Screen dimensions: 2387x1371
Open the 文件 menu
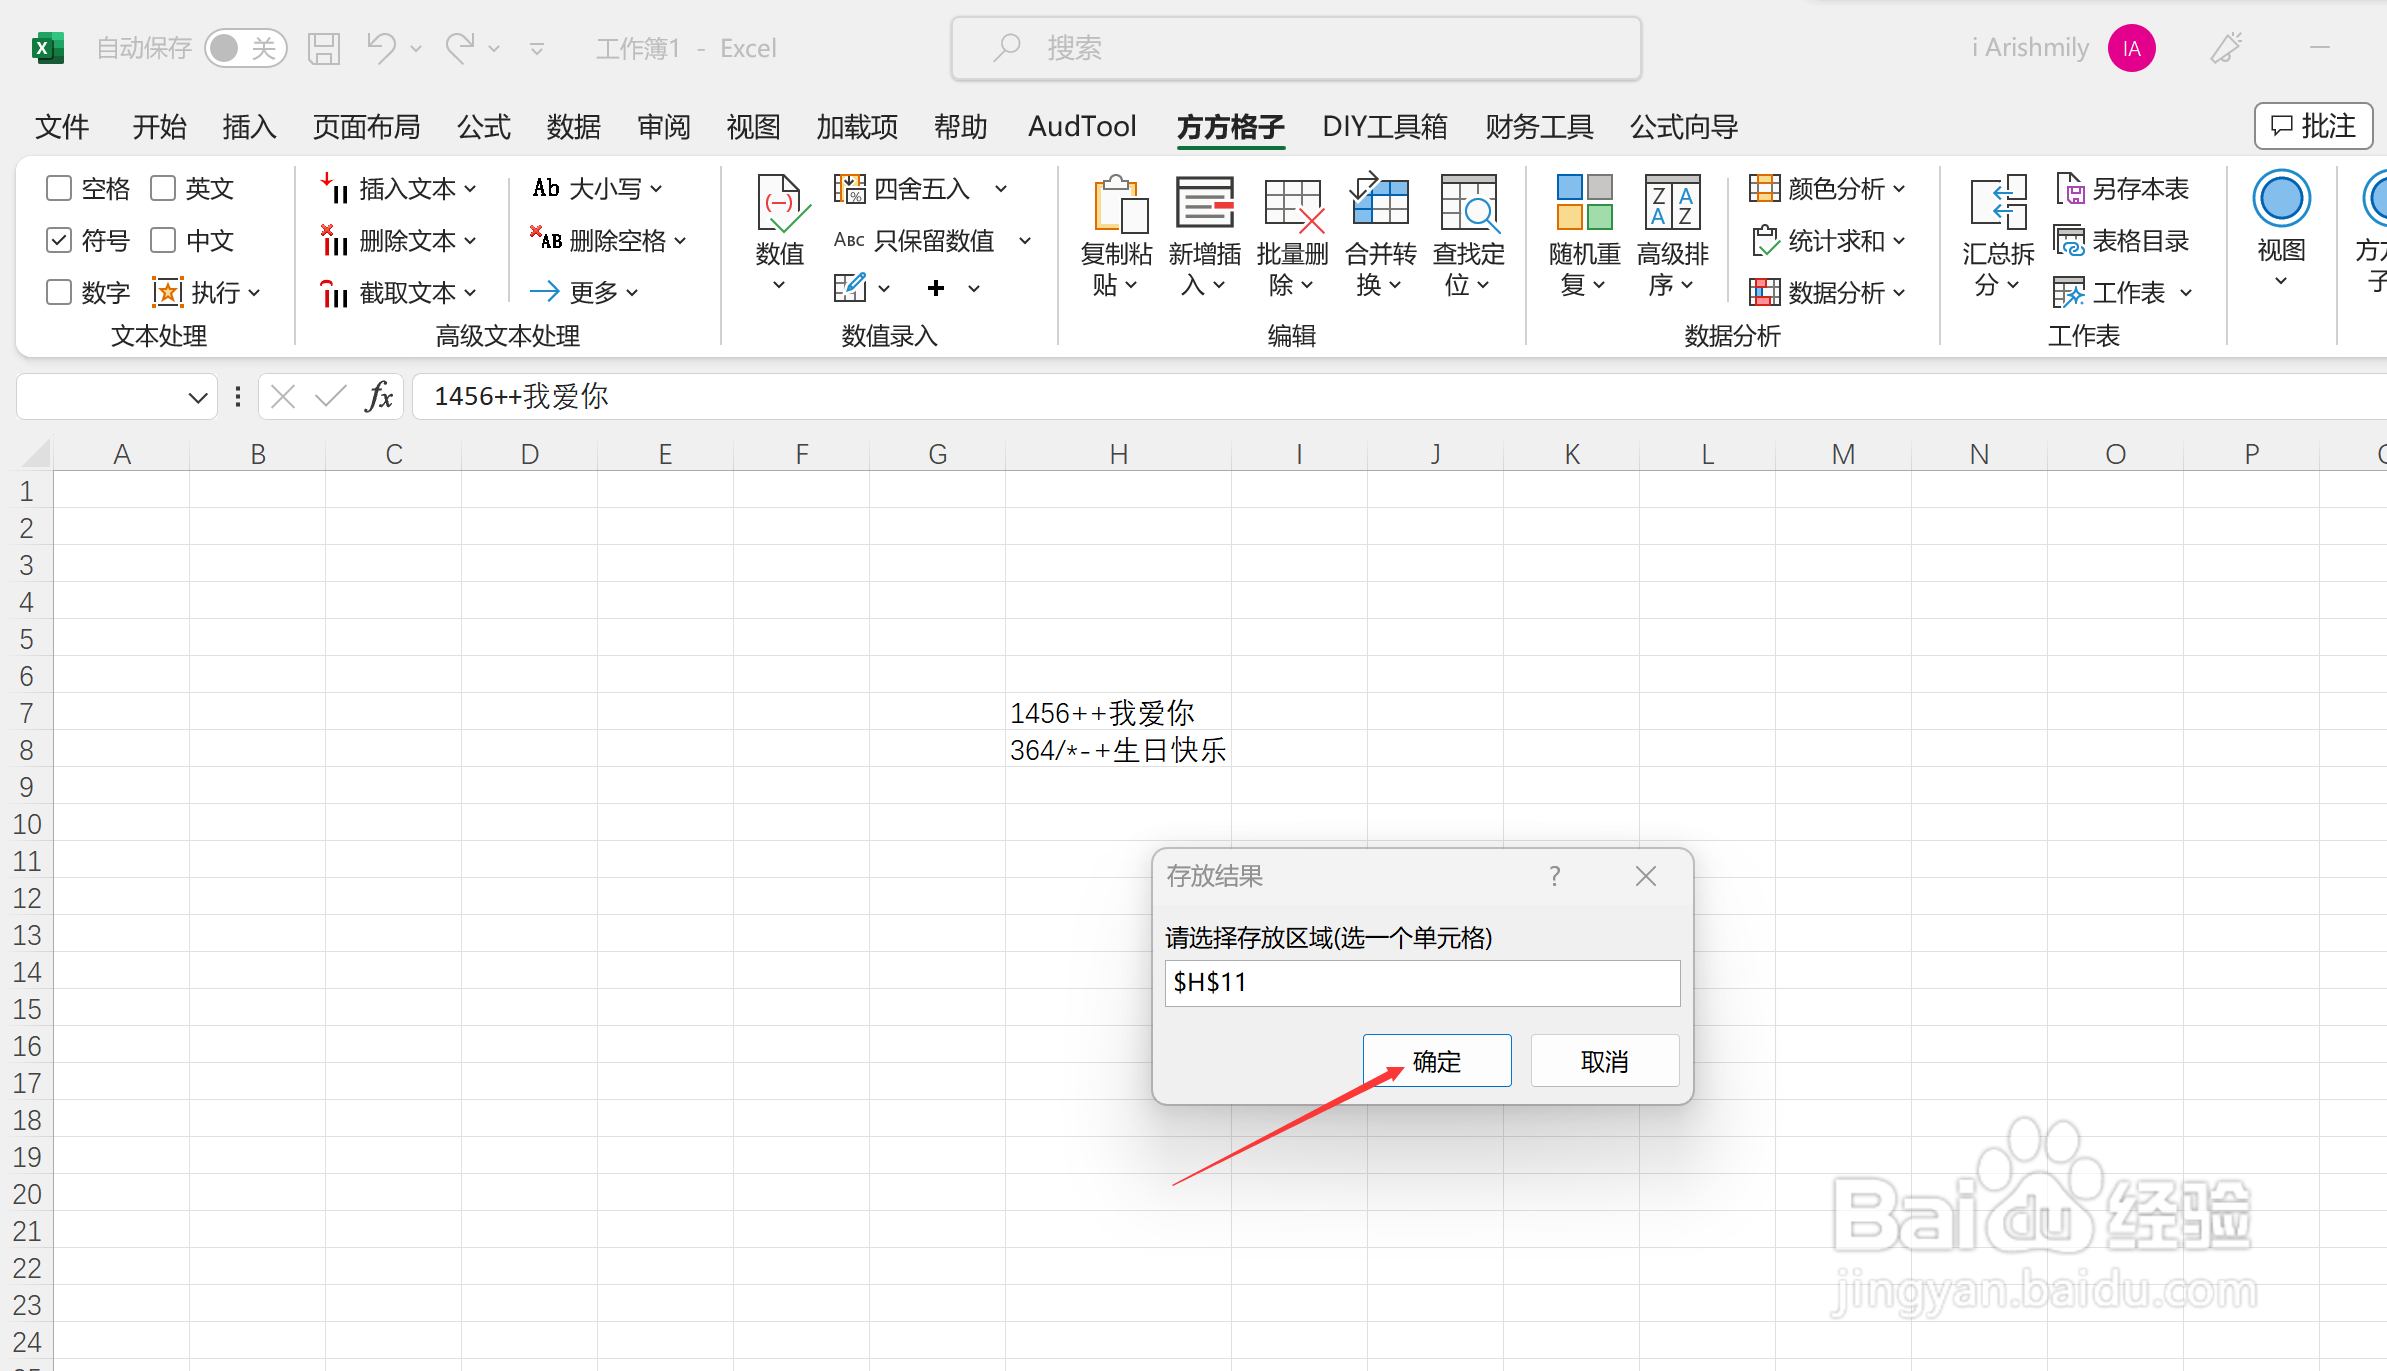point(62,127)
